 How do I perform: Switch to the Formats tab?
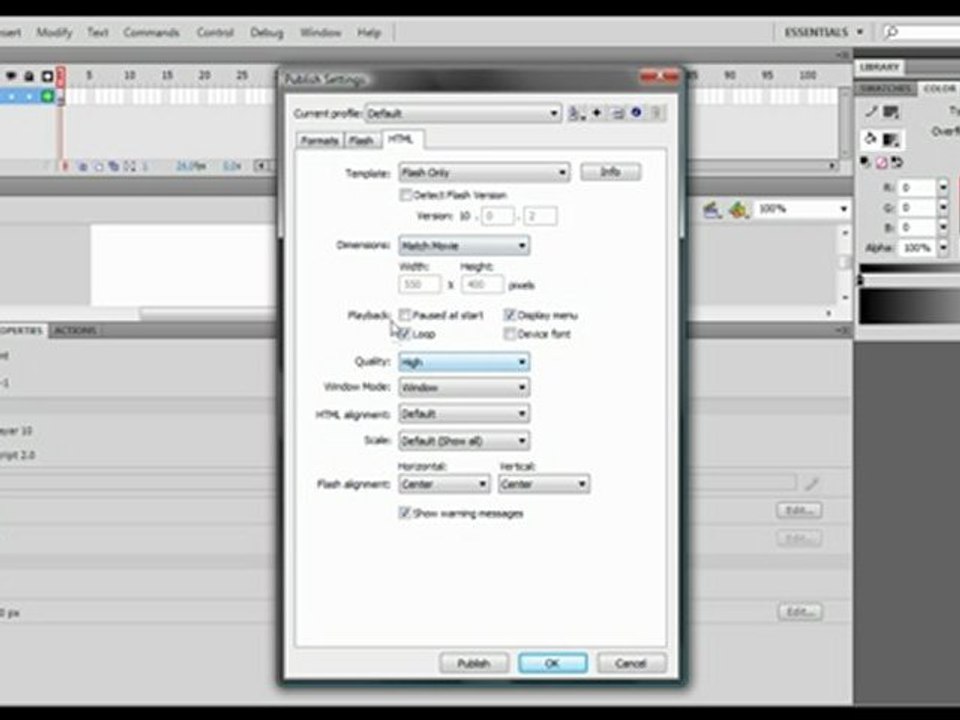(x=320, y=140)
